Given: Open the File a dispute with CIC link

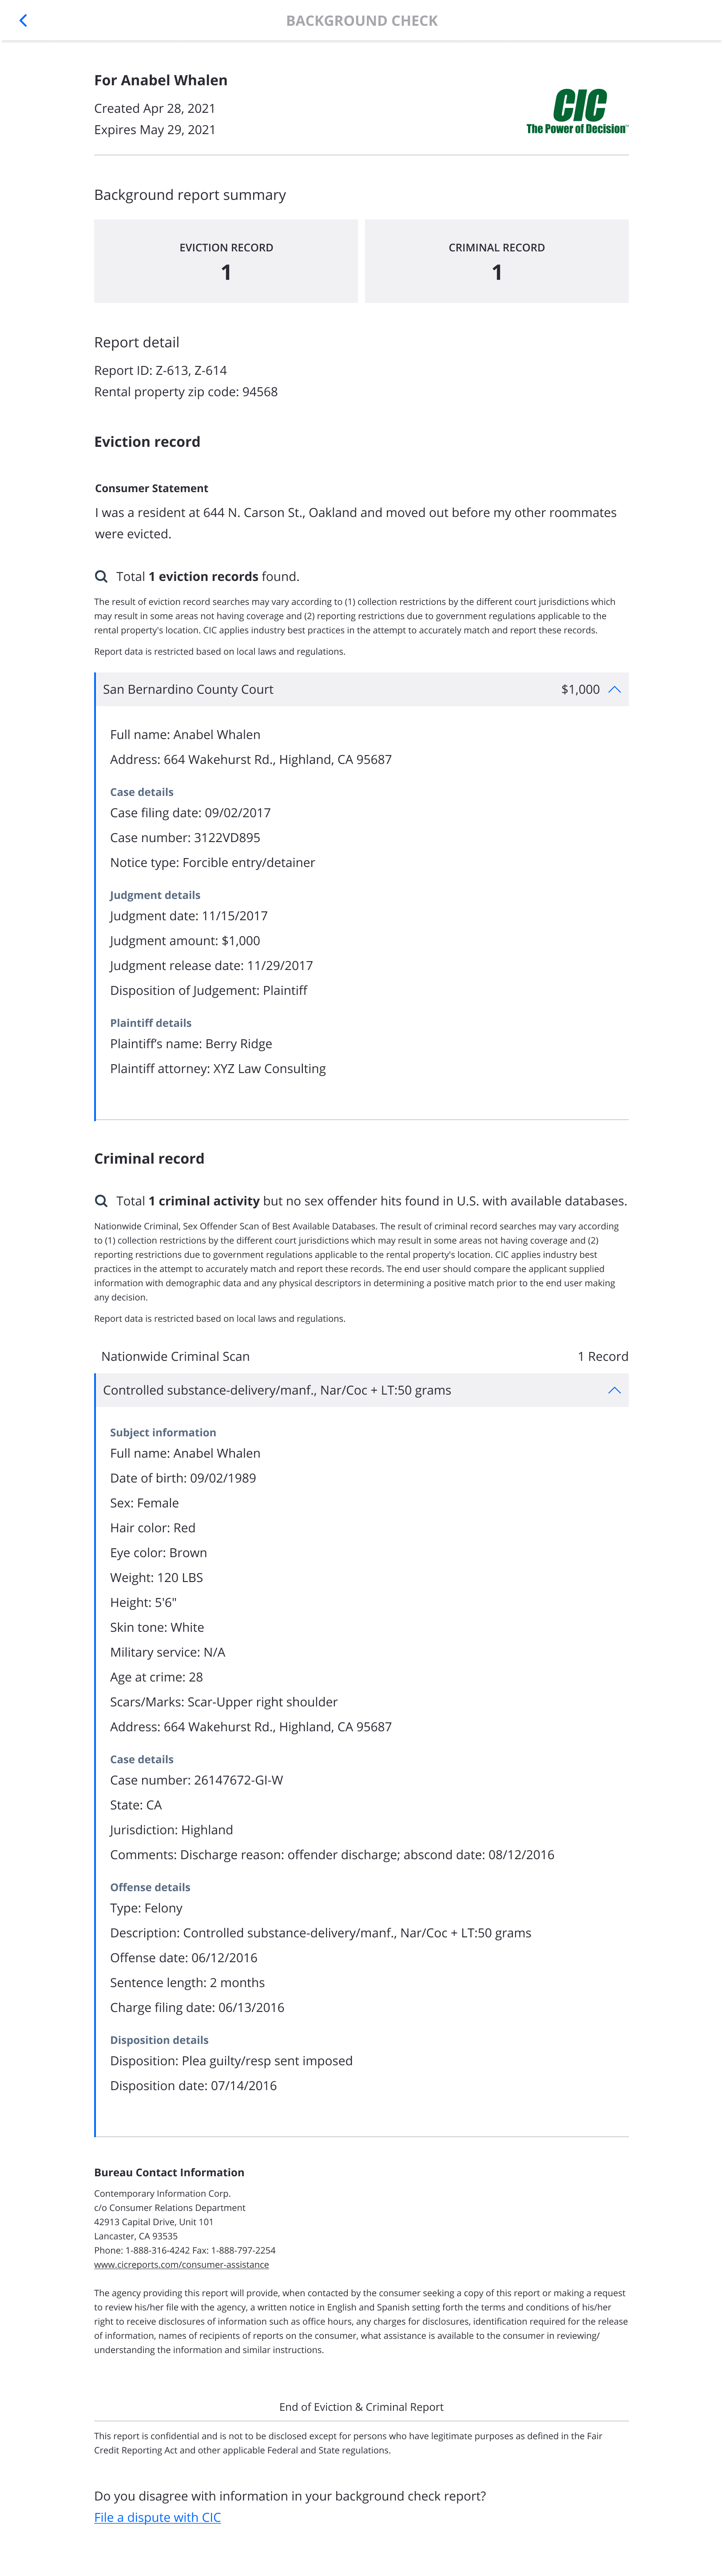Looking at the screenshot, I should click(x=157, y=2517).
